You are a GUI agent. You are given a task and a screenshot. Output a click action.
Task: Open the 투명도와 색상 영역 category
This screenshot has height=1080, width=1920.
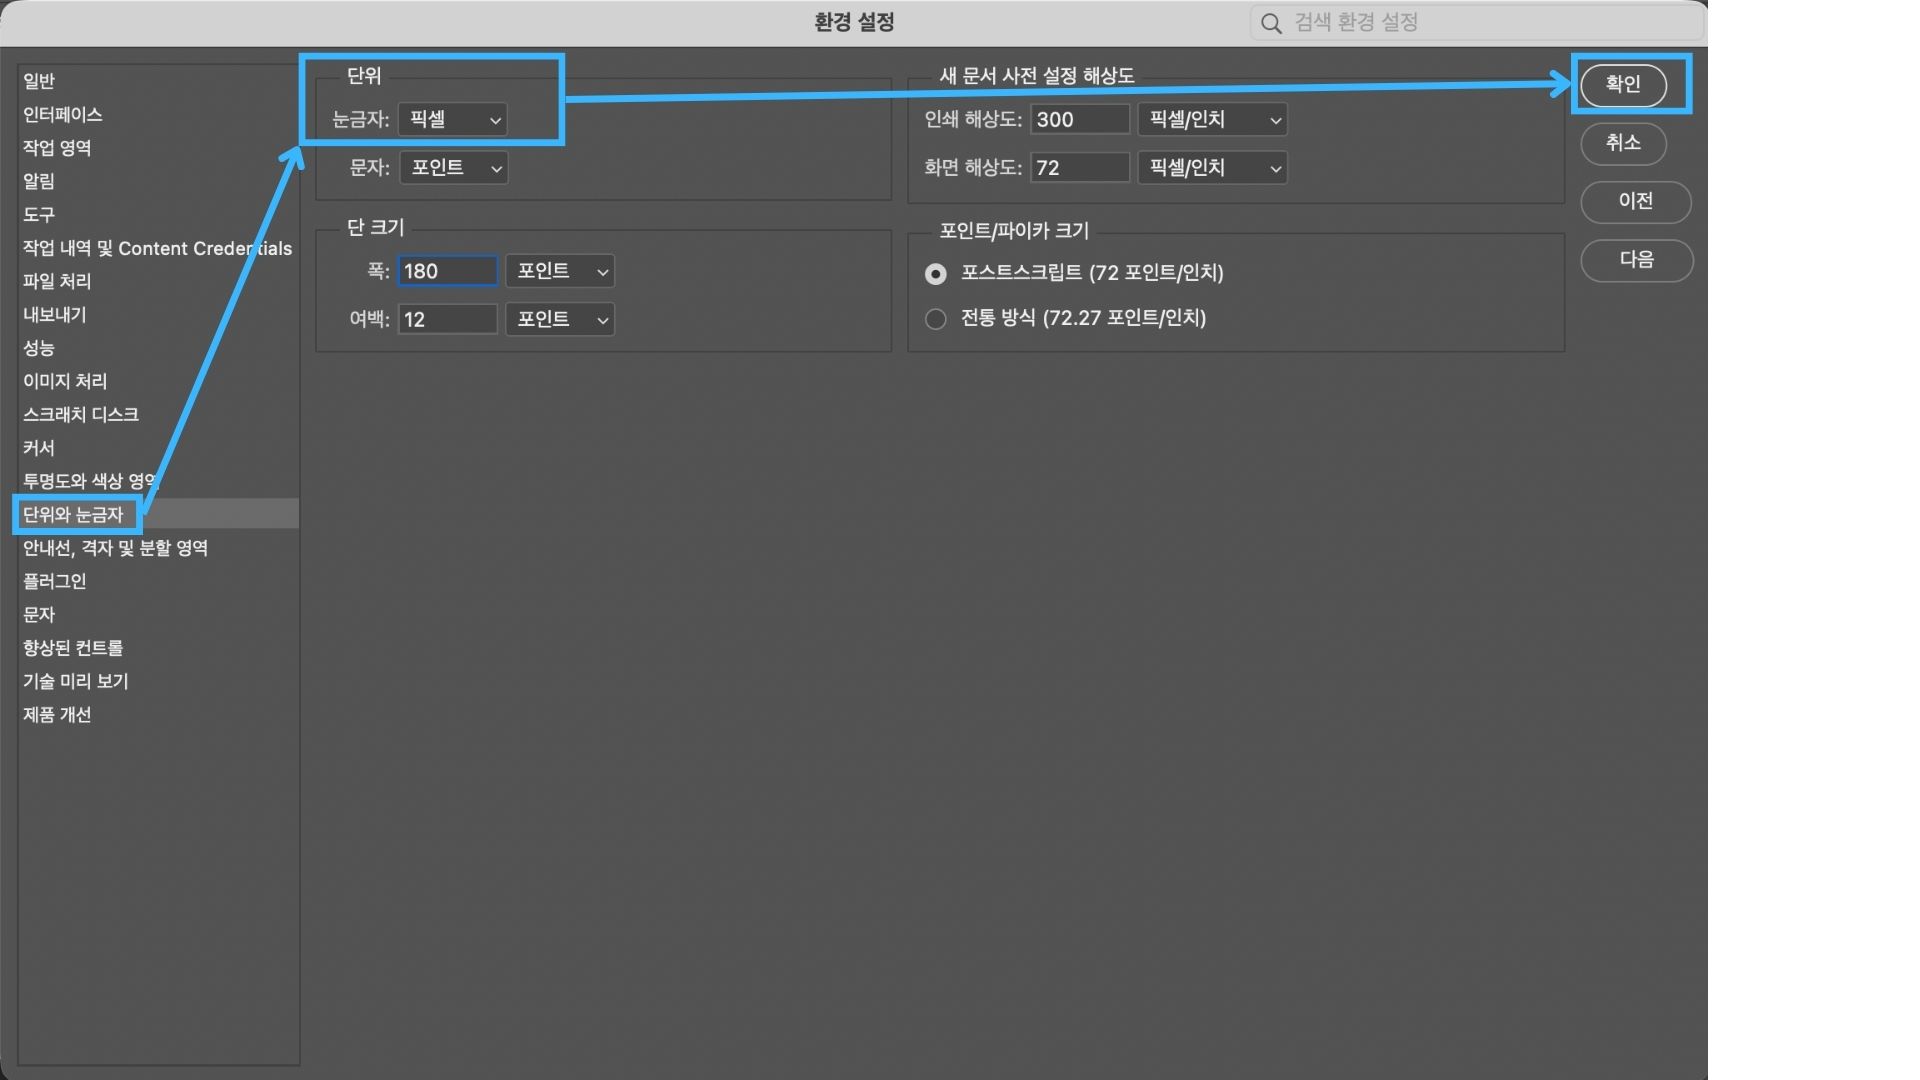coord(158,481)
